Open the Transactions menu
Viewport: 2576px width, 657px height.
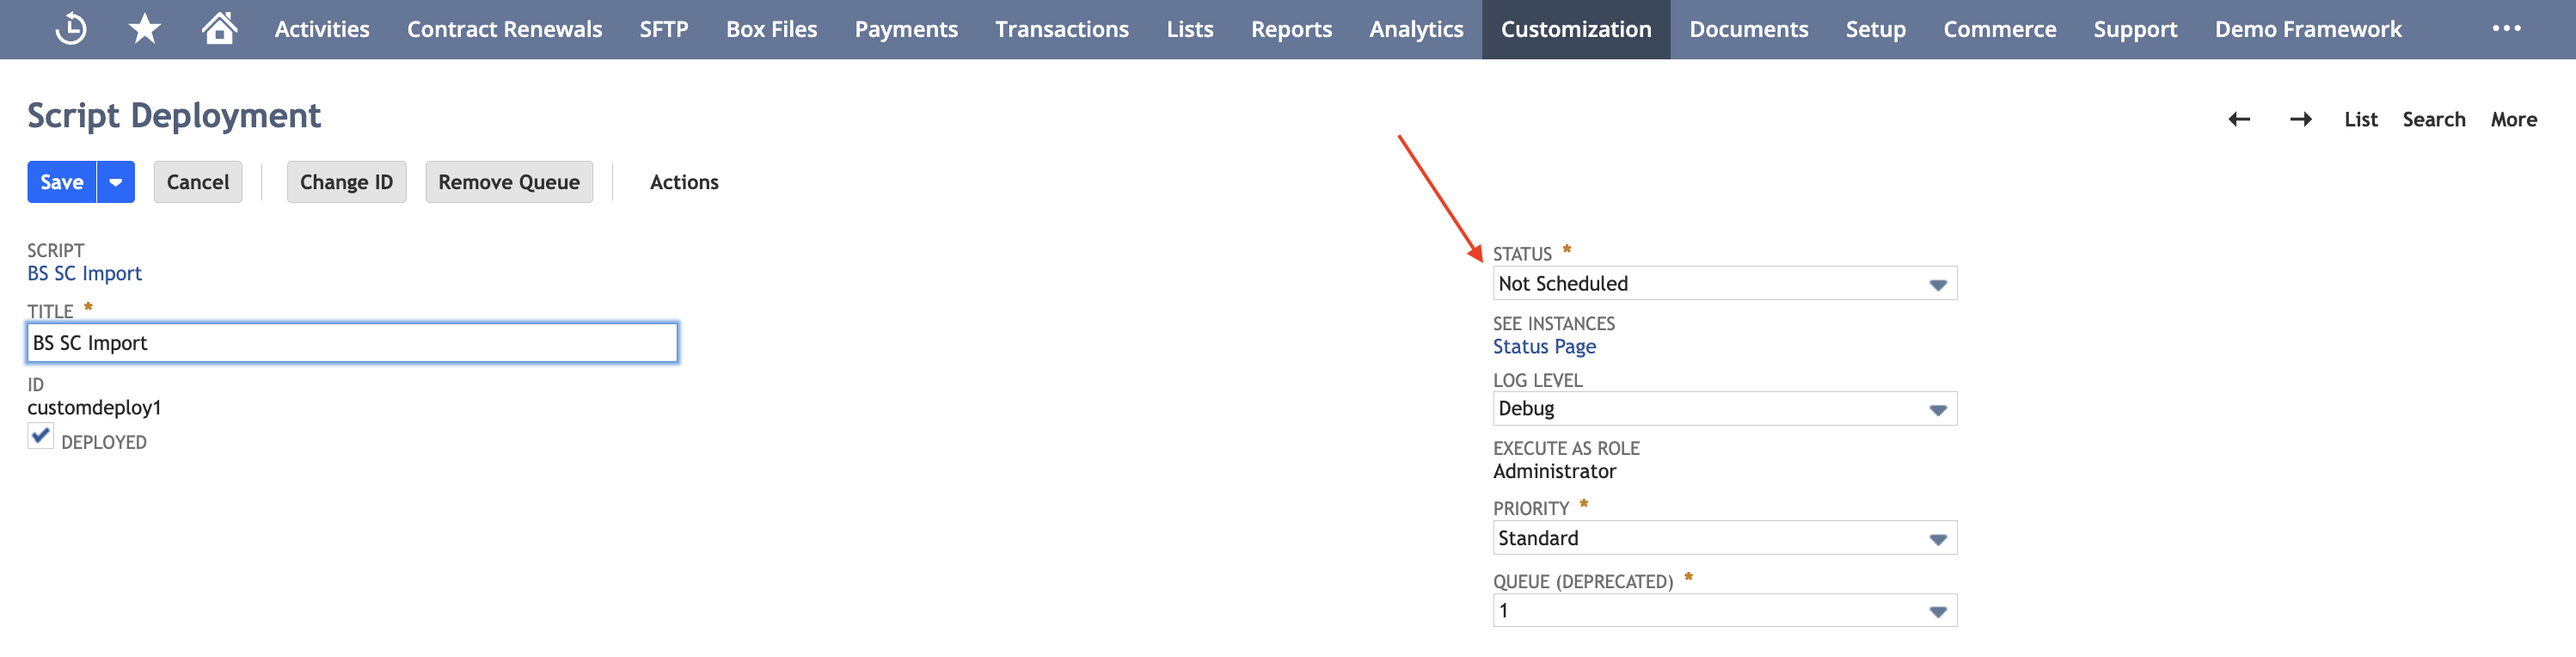pos(1061,29)
